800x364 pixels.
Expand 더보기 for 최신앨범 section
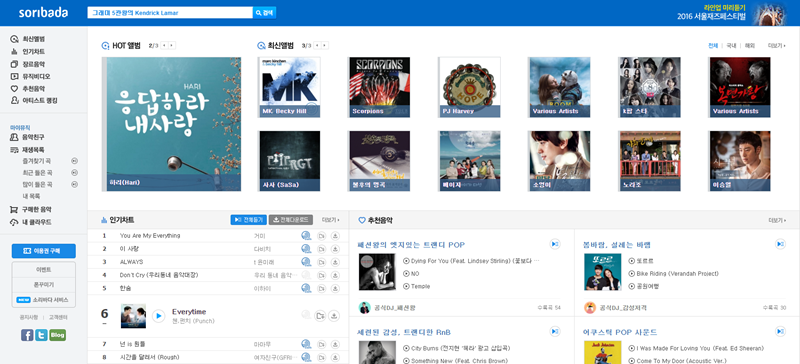777,45
